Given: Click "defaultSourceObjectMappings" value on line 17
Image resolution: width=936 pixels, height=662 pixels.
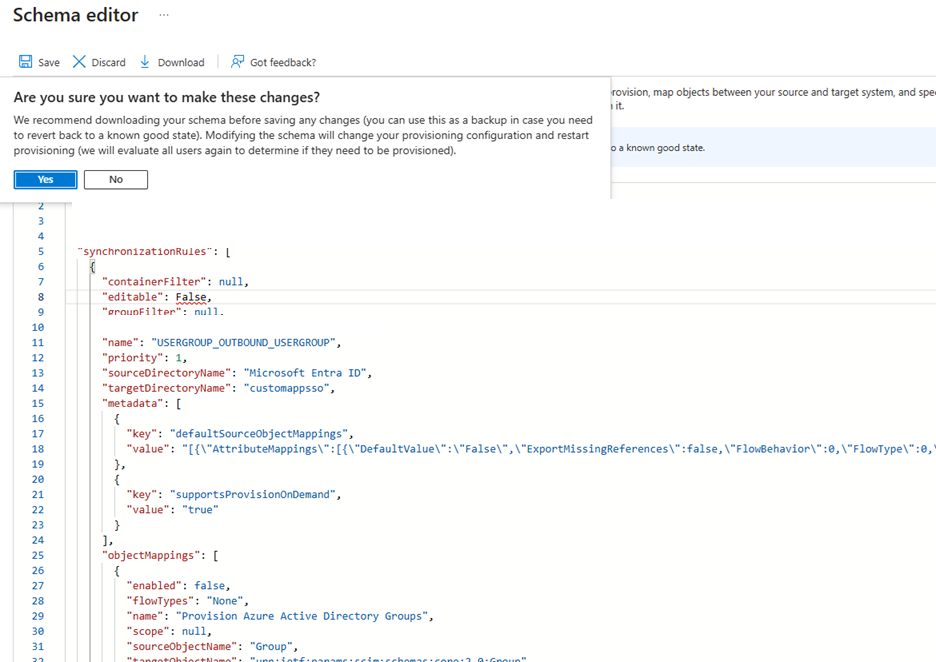Looking at the screenshot, I should coord(258,434).
